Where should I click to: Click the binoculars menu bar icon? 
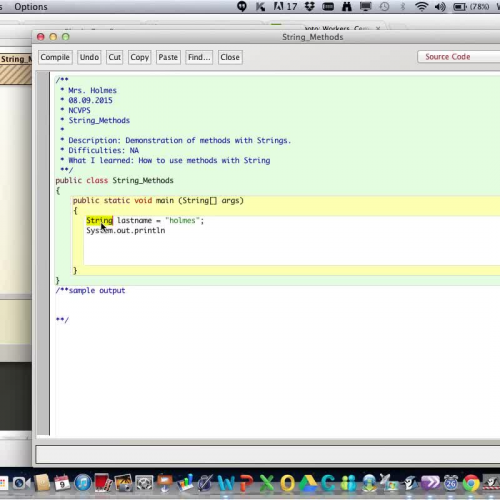click(x=347, y=7)
